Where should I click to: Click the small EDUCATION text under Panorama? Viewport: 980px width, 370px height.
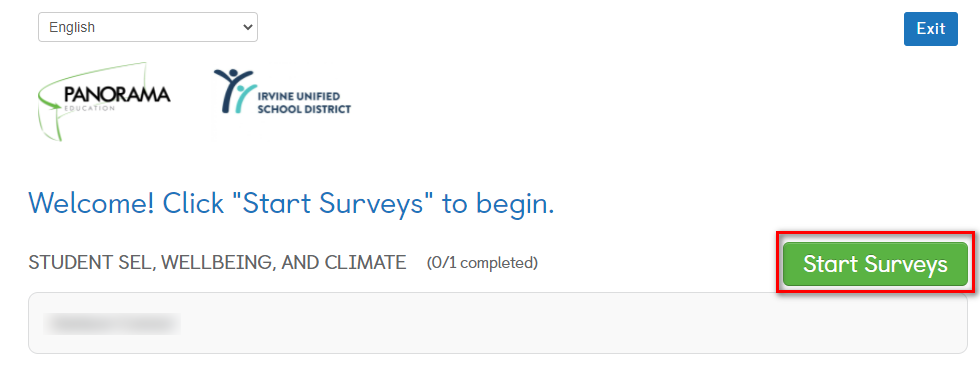pyautogui.click(x=89, y=108)
